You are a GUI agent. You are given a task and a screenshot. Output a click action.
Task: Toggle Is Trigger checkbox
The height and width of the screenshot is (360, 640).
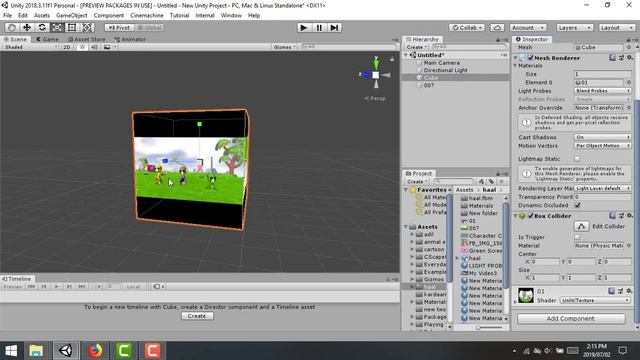click(x=577, y=237)
